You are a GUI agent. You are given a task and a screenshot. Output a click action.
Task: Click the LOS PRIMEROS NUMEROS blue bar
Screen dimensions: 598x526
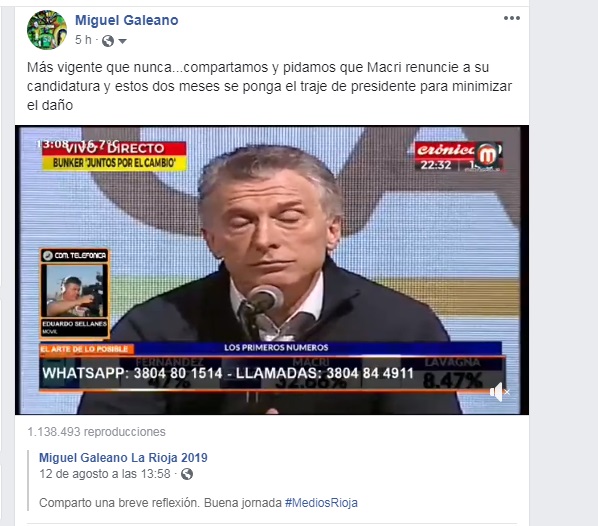tap(276, 347)
